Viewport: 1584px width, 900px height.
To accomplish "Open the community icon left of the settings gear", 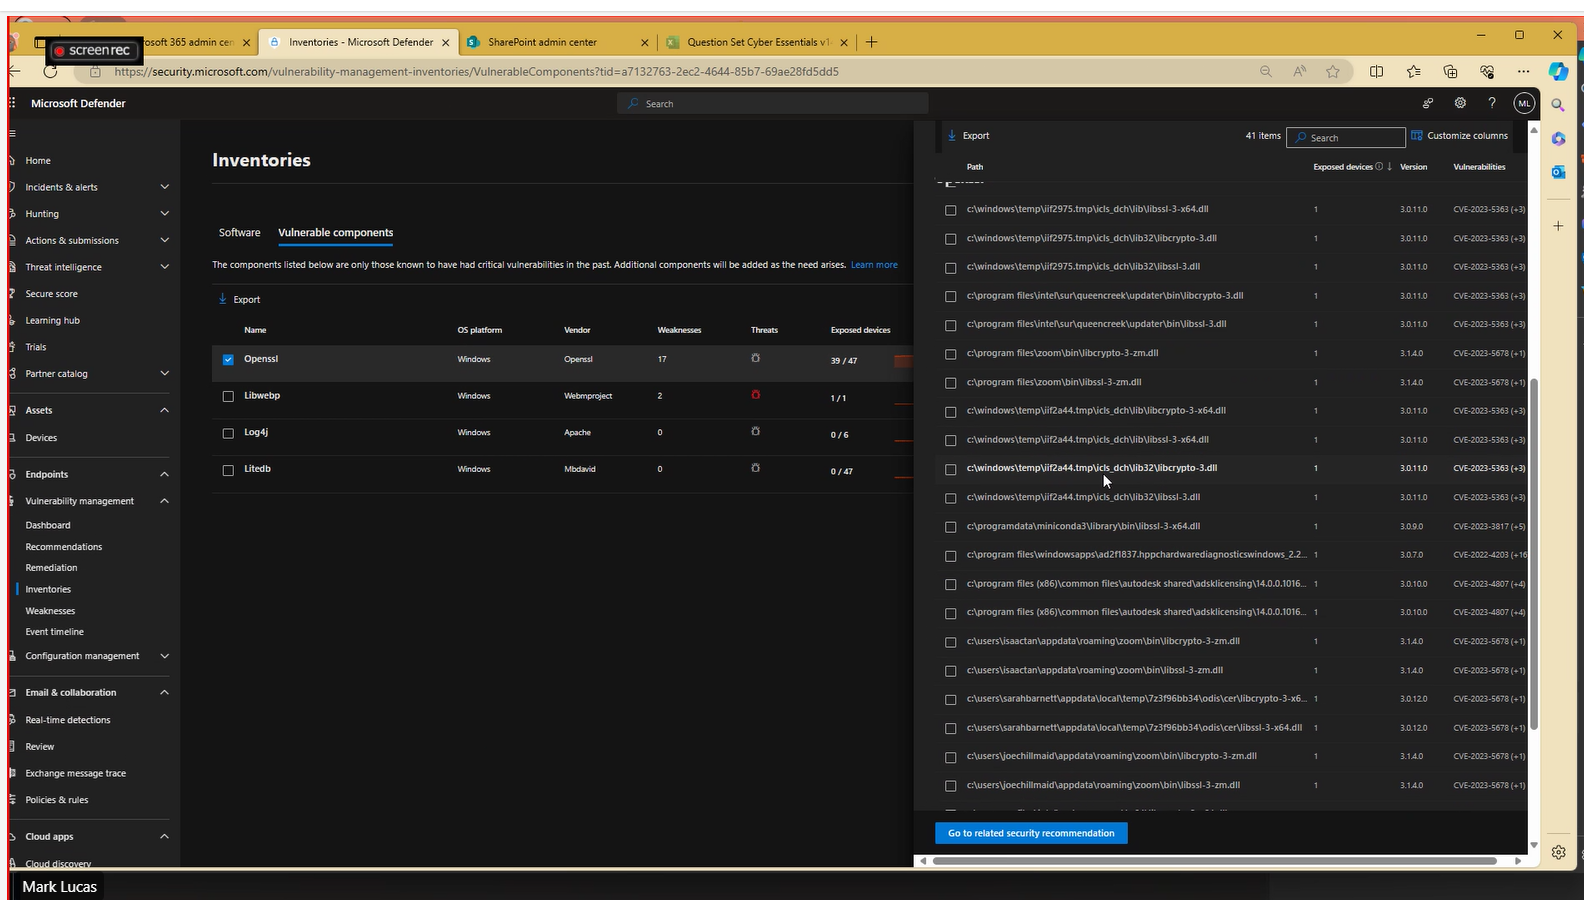I will 1428,103.
